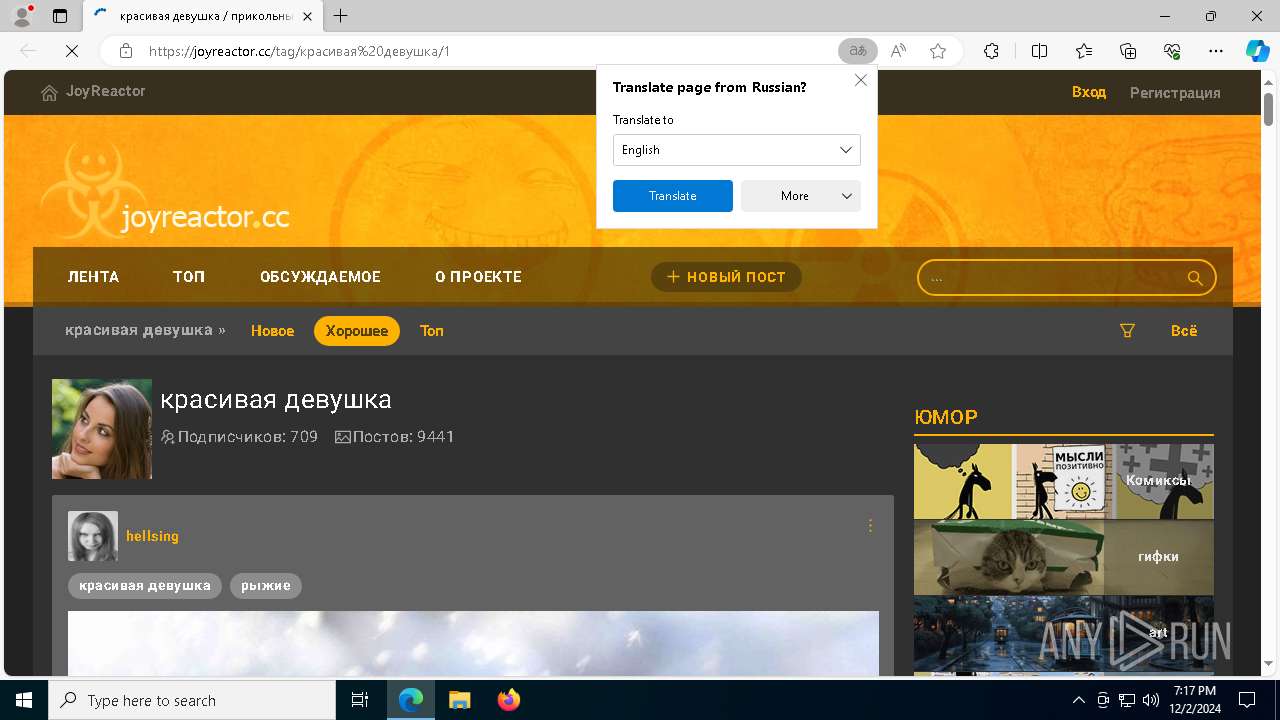This screenshot has width=1280, height=720.
Task: Expand the Translate to language dropdown
Action: [737, 150]
